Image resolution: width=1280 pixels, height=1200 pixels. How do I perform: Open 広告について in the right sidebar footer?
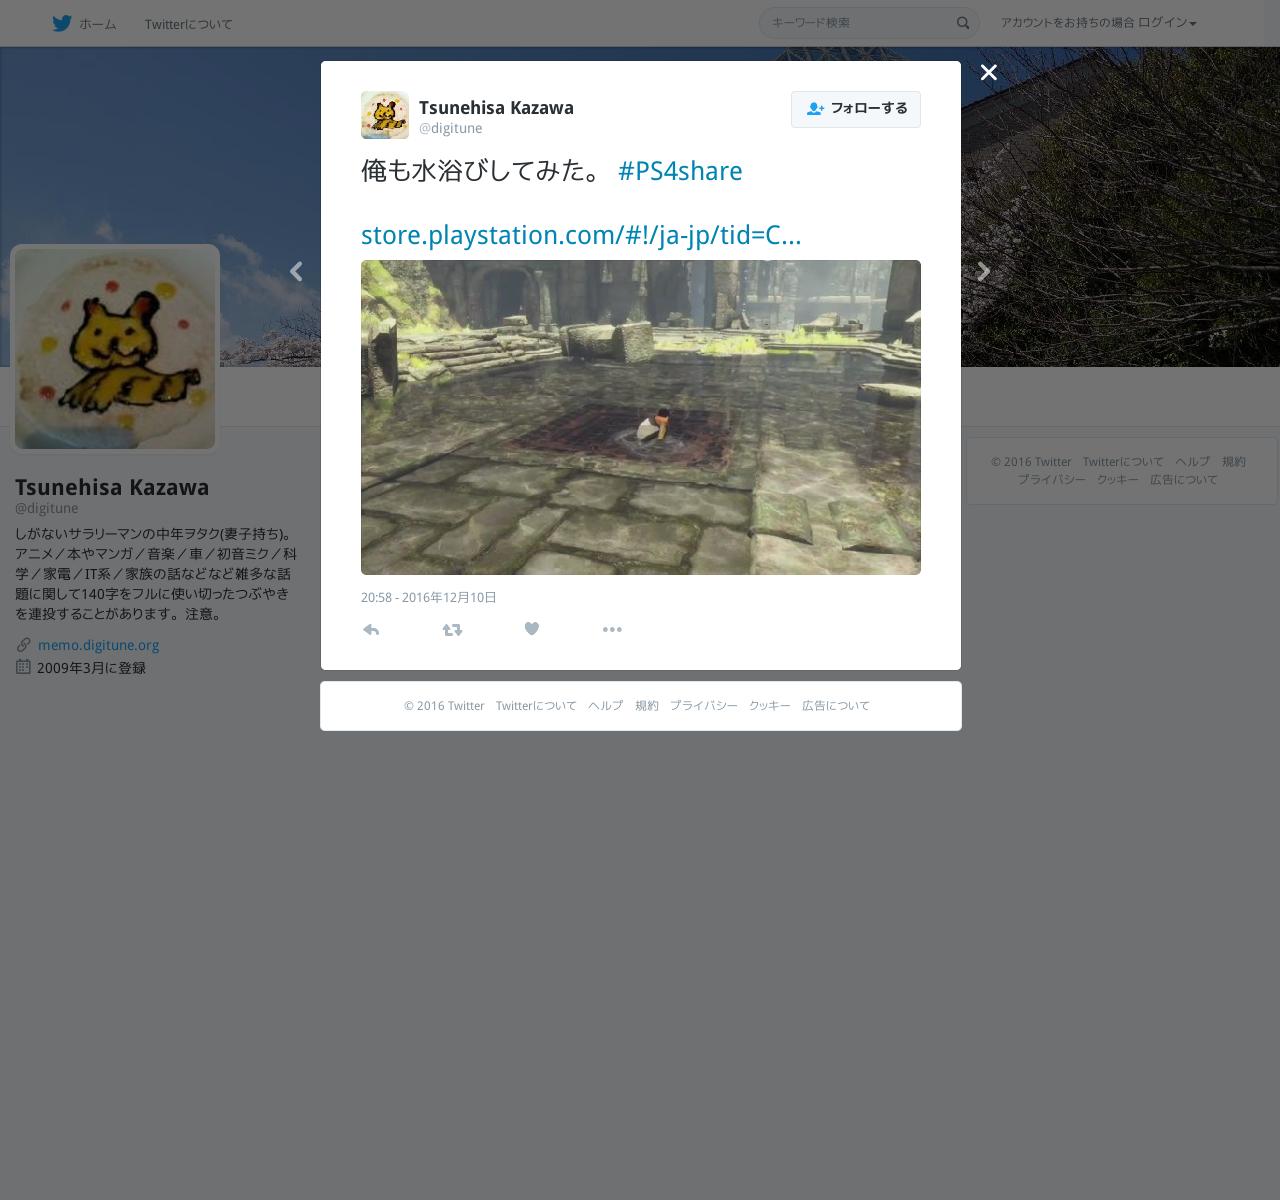click(1184, 480)
